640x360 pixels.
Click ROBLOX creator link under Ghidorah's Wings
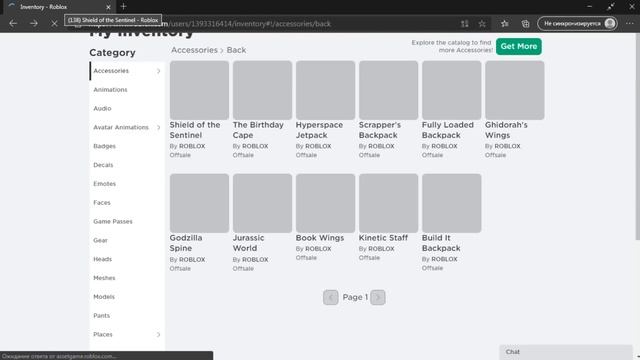pos(507,146)
